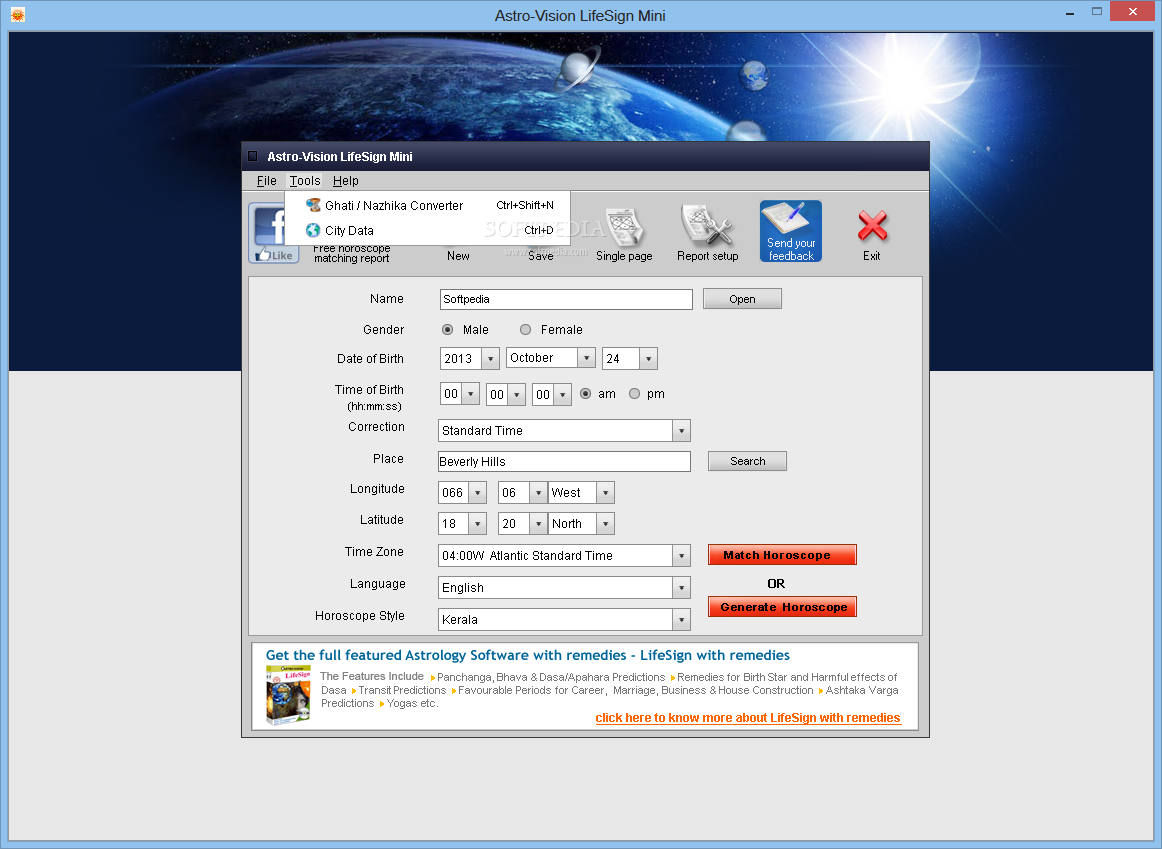Viewport: 1162px width, 849px height.
Task: Choose am for time of birth
Action: point(585,394)
